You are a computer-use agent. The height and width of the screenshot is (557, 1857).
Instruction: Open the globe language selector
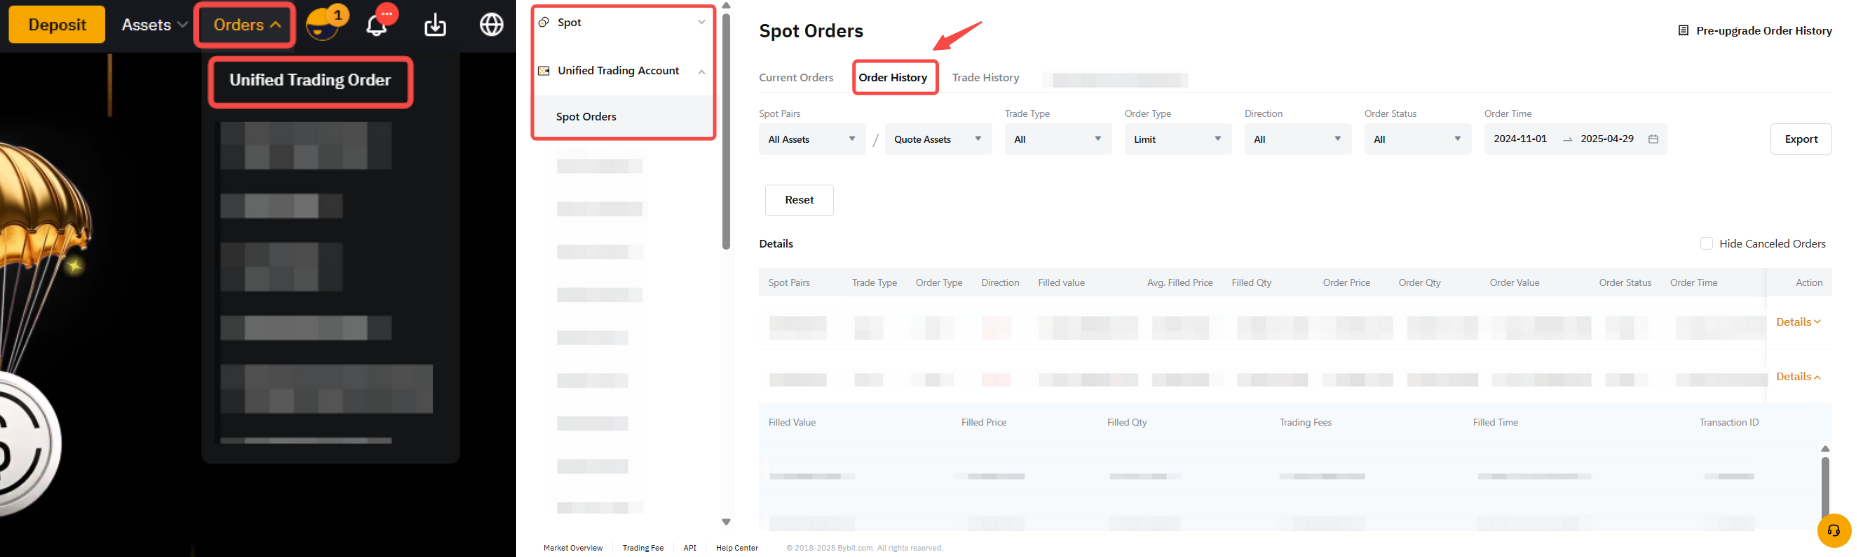point(491,25)
